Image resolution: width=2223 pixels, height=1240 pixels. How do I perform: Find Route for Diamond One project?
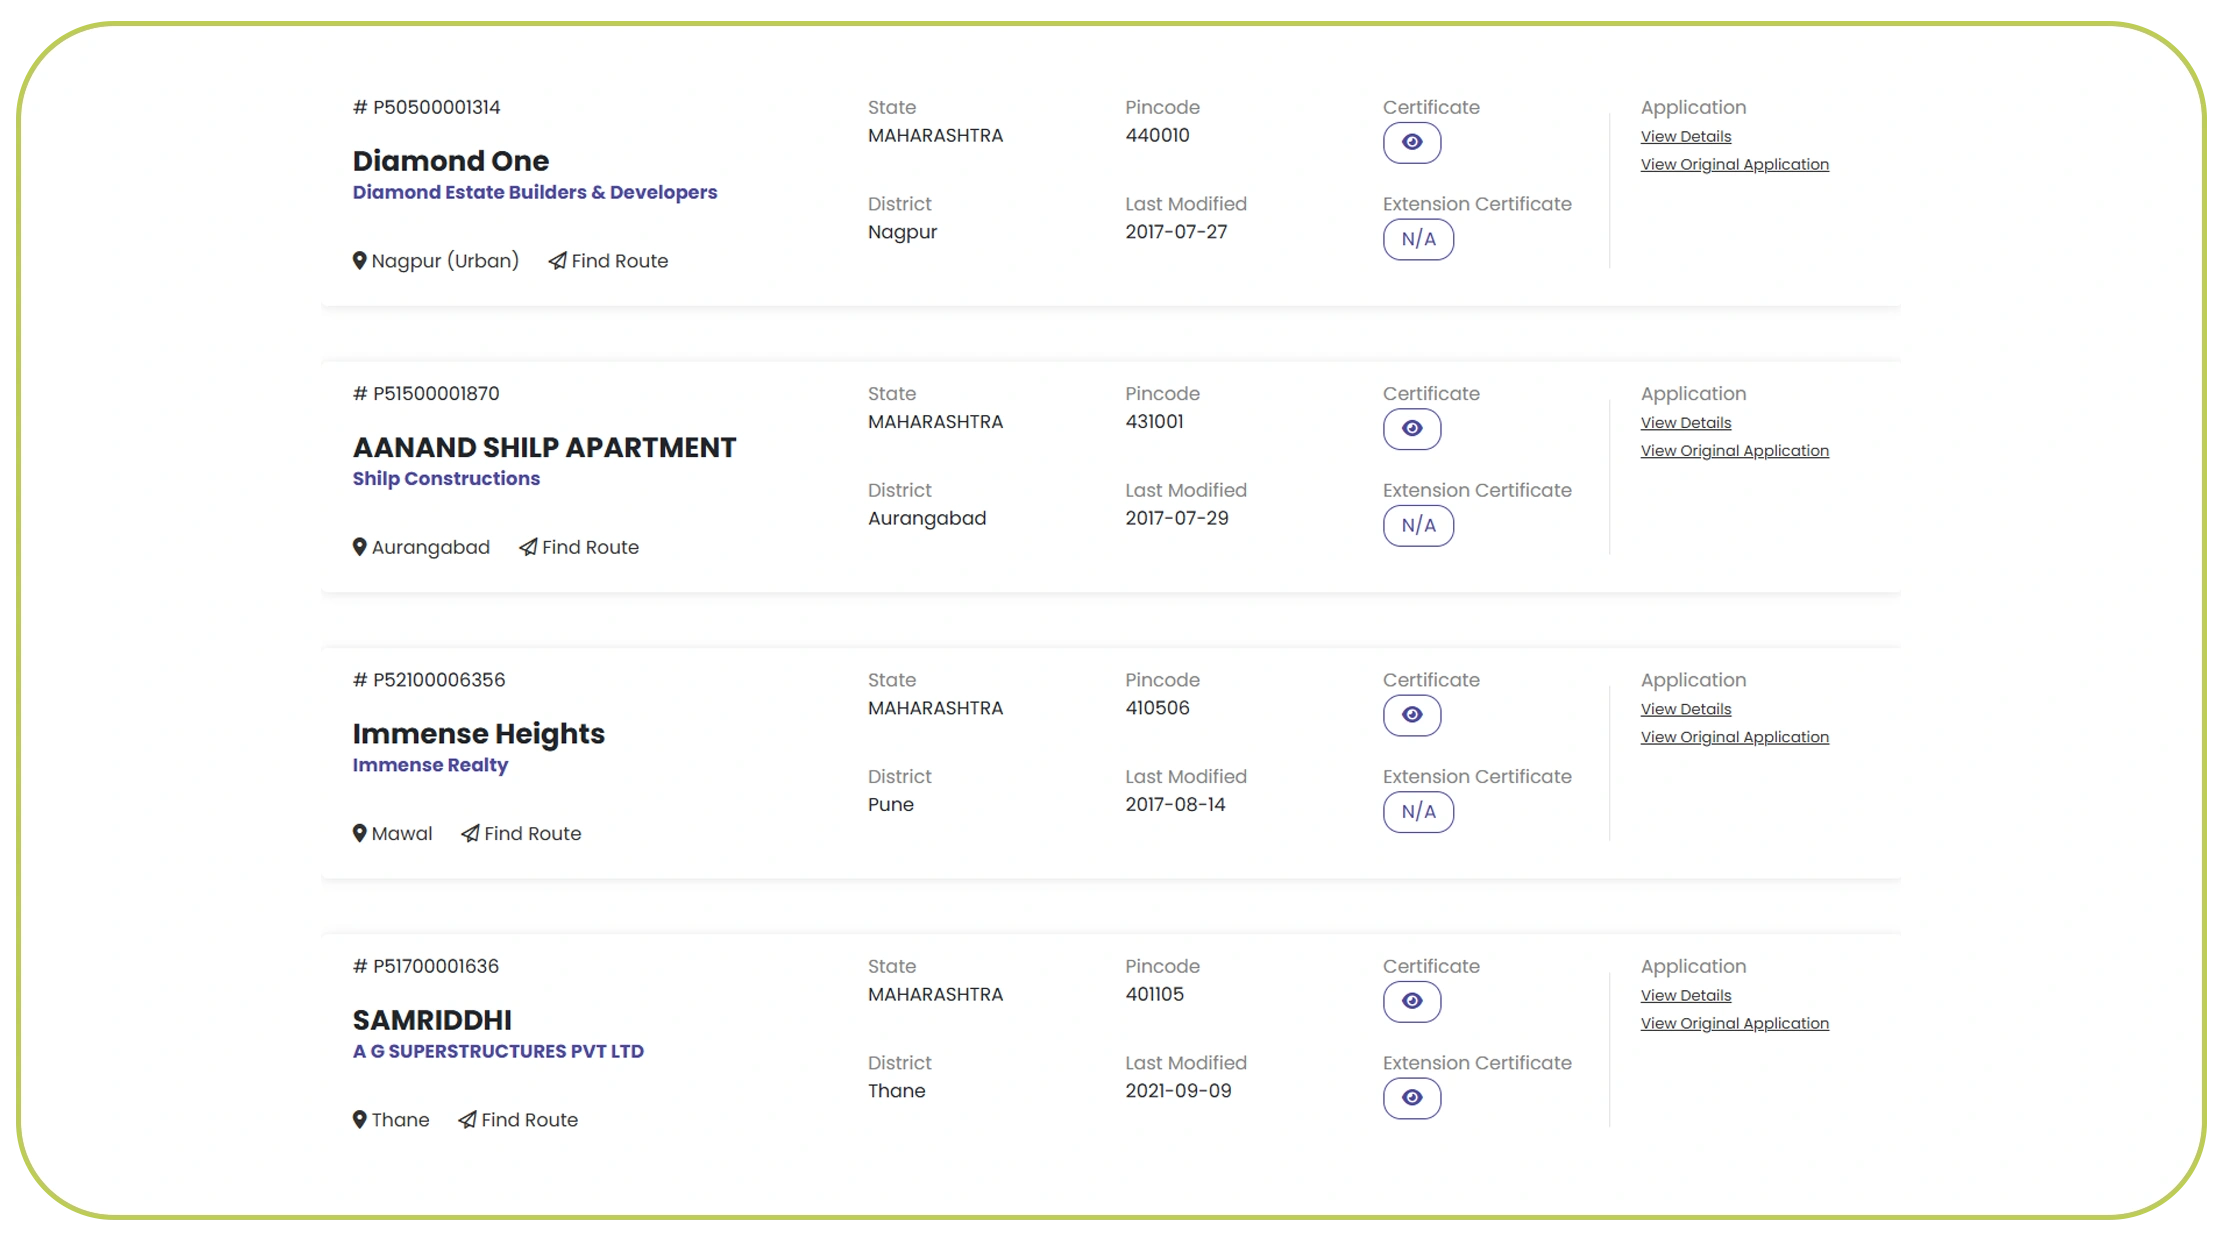(608, 261)
